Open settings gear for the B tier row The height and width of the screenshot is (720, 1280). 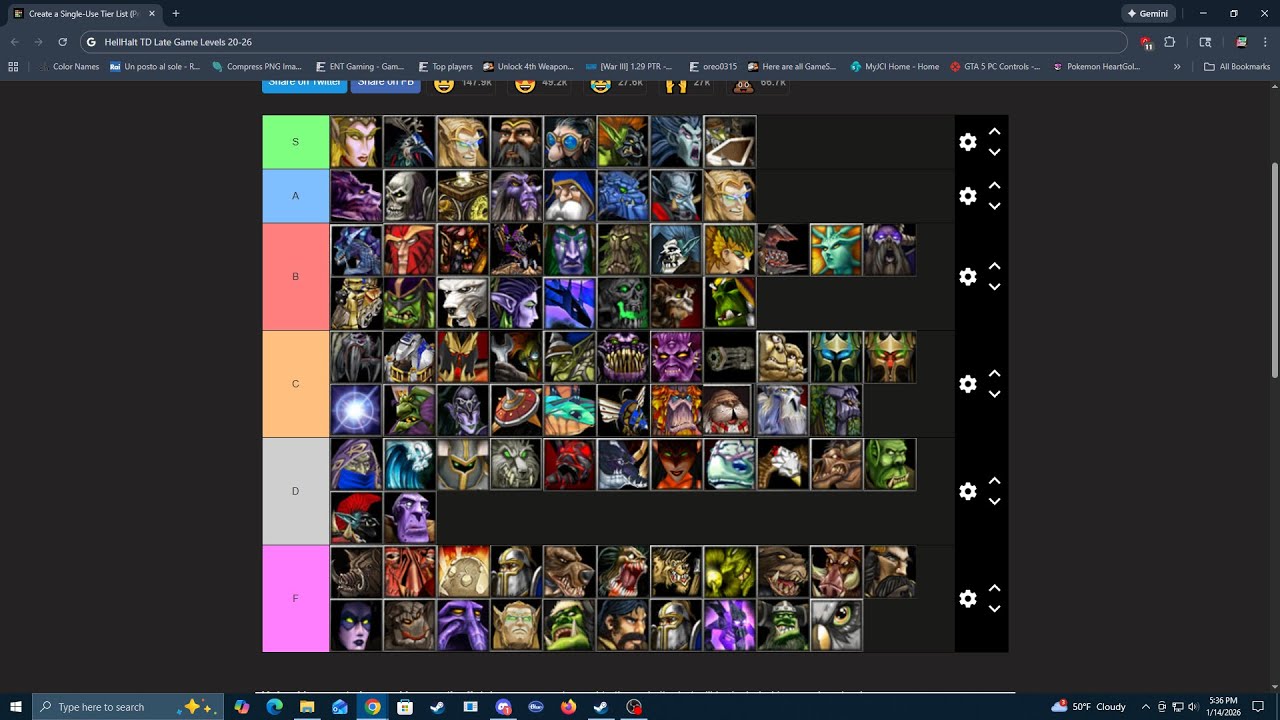[967, 277]
